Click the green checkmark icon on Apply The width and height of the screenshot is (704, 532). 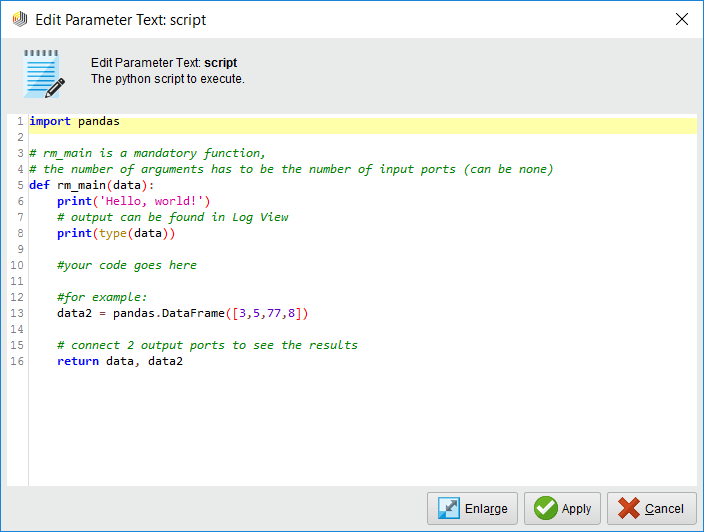coord(545,508)
